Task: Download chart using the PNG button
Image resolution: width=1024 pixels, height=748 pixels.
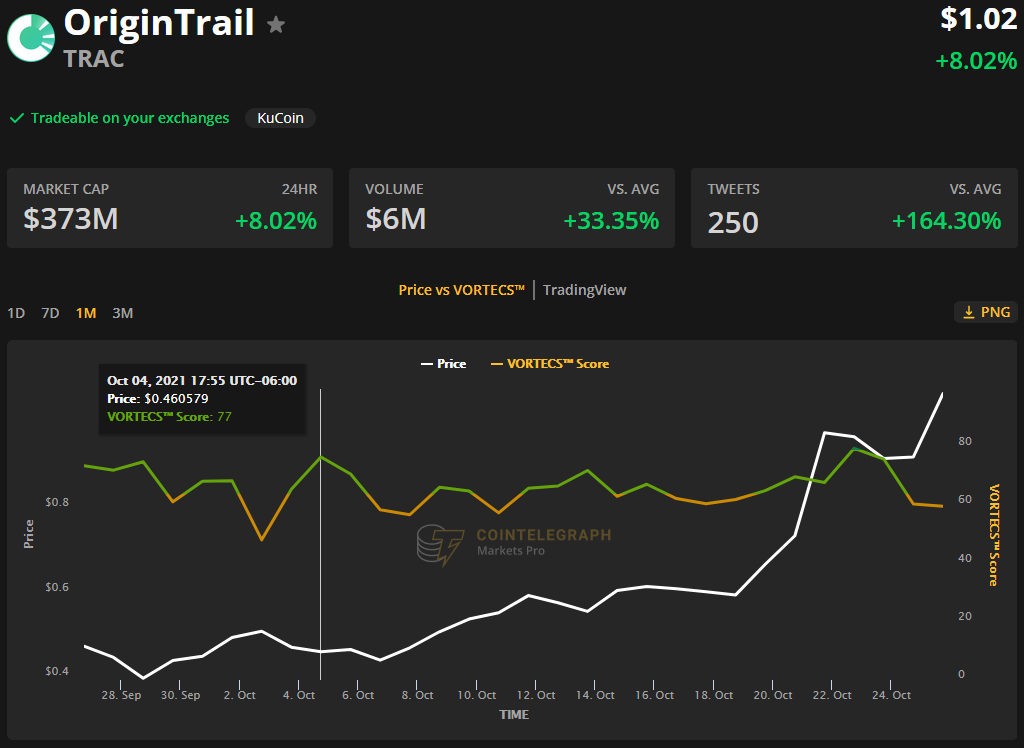Action: (986, 312)
